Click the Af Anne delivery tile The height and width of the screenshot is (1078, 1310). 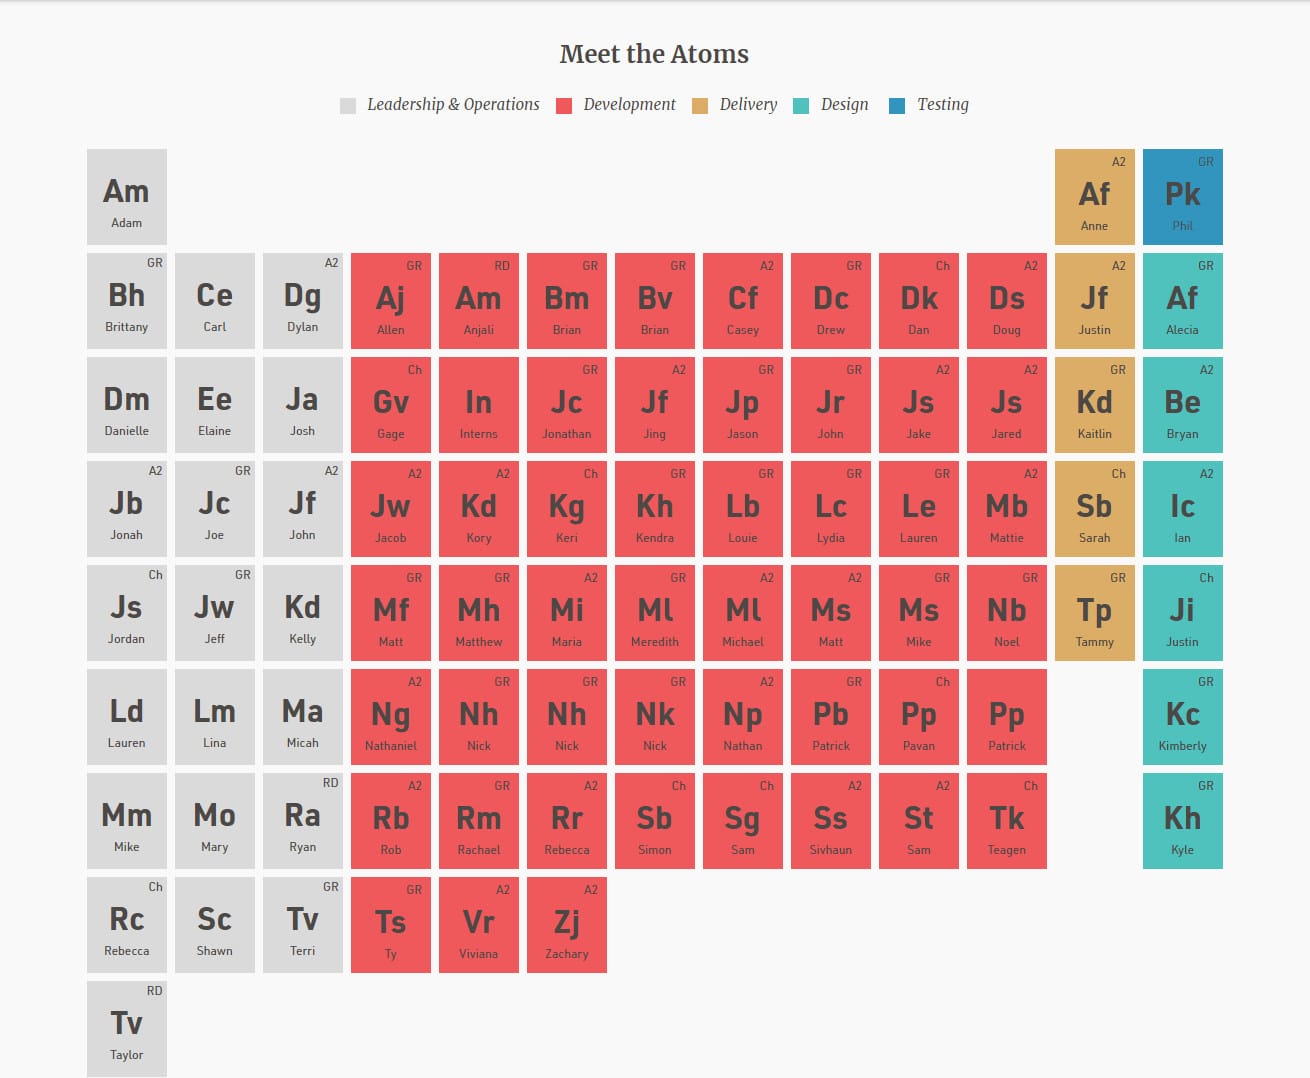tap(1095, 197)
